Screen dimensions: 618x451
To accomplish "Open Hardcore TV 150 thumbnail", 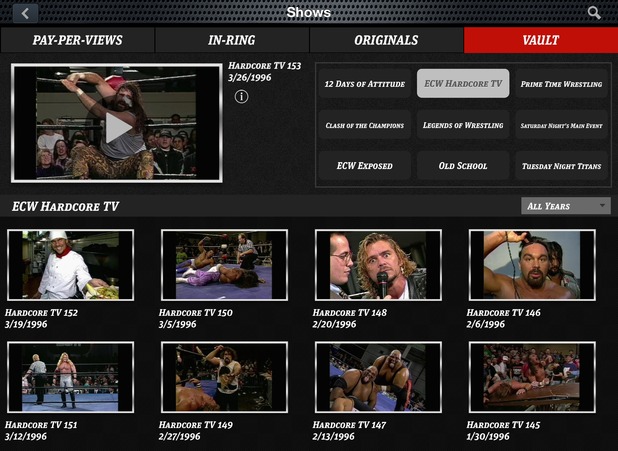I will coord(224,265).
